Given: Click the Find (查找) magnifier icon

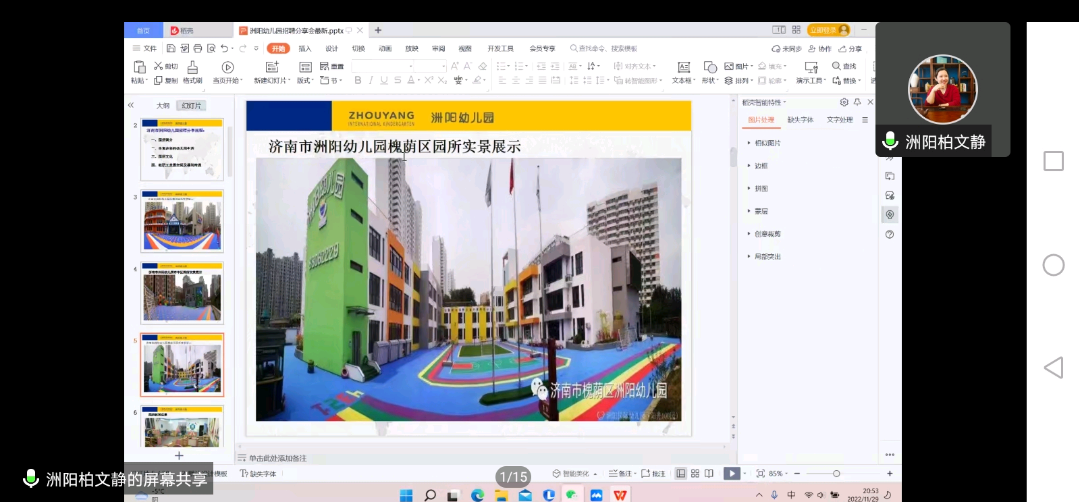Looking at the screenshot, I should pos(836,67).
